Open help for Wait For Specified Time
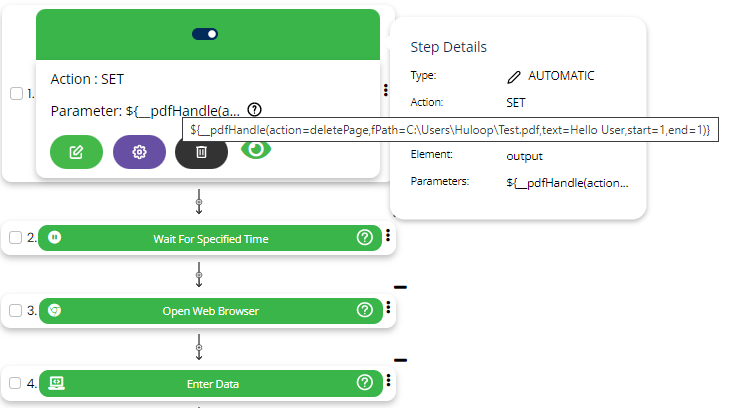 [x=364, y=238]
